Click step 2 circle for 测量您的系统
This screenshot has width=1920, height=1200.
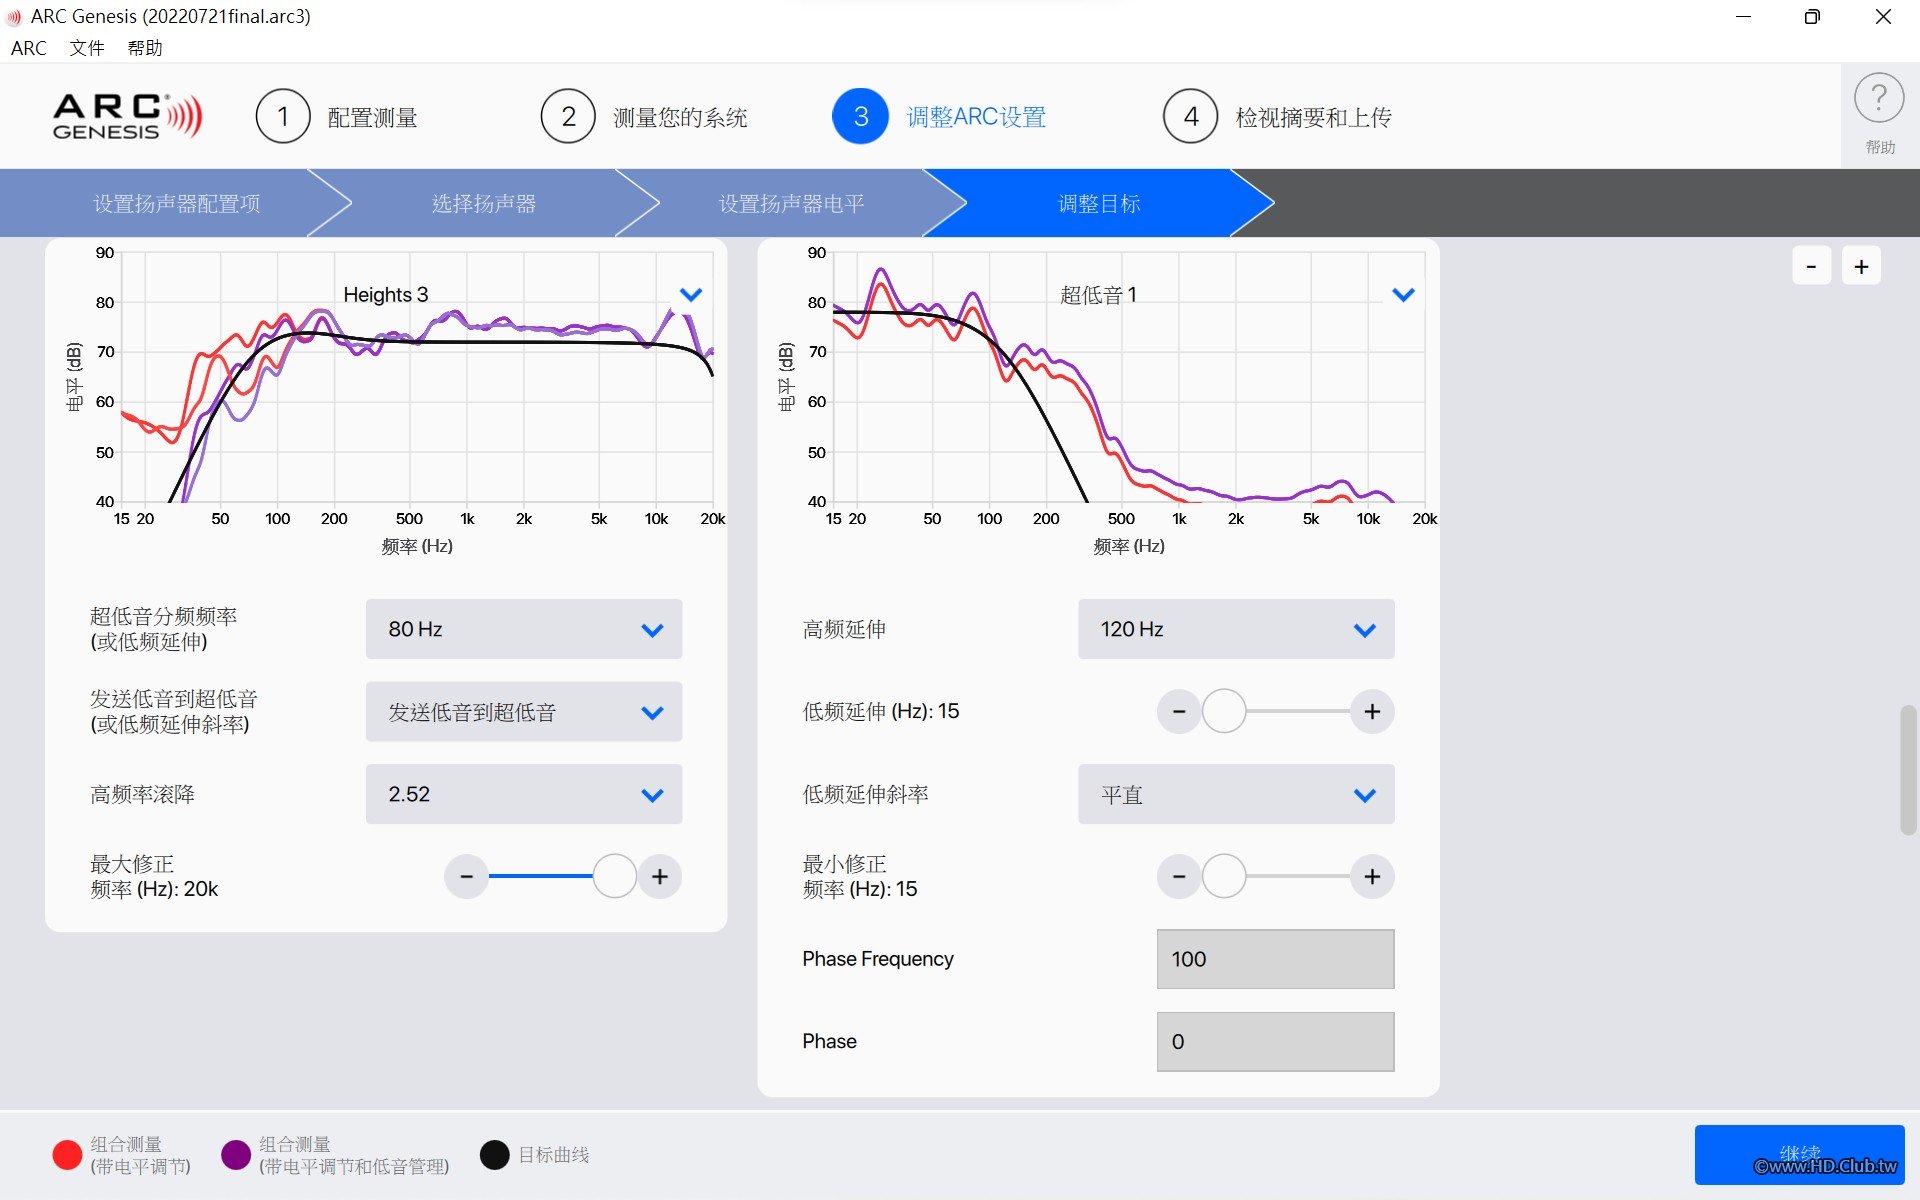coord(568,117)
